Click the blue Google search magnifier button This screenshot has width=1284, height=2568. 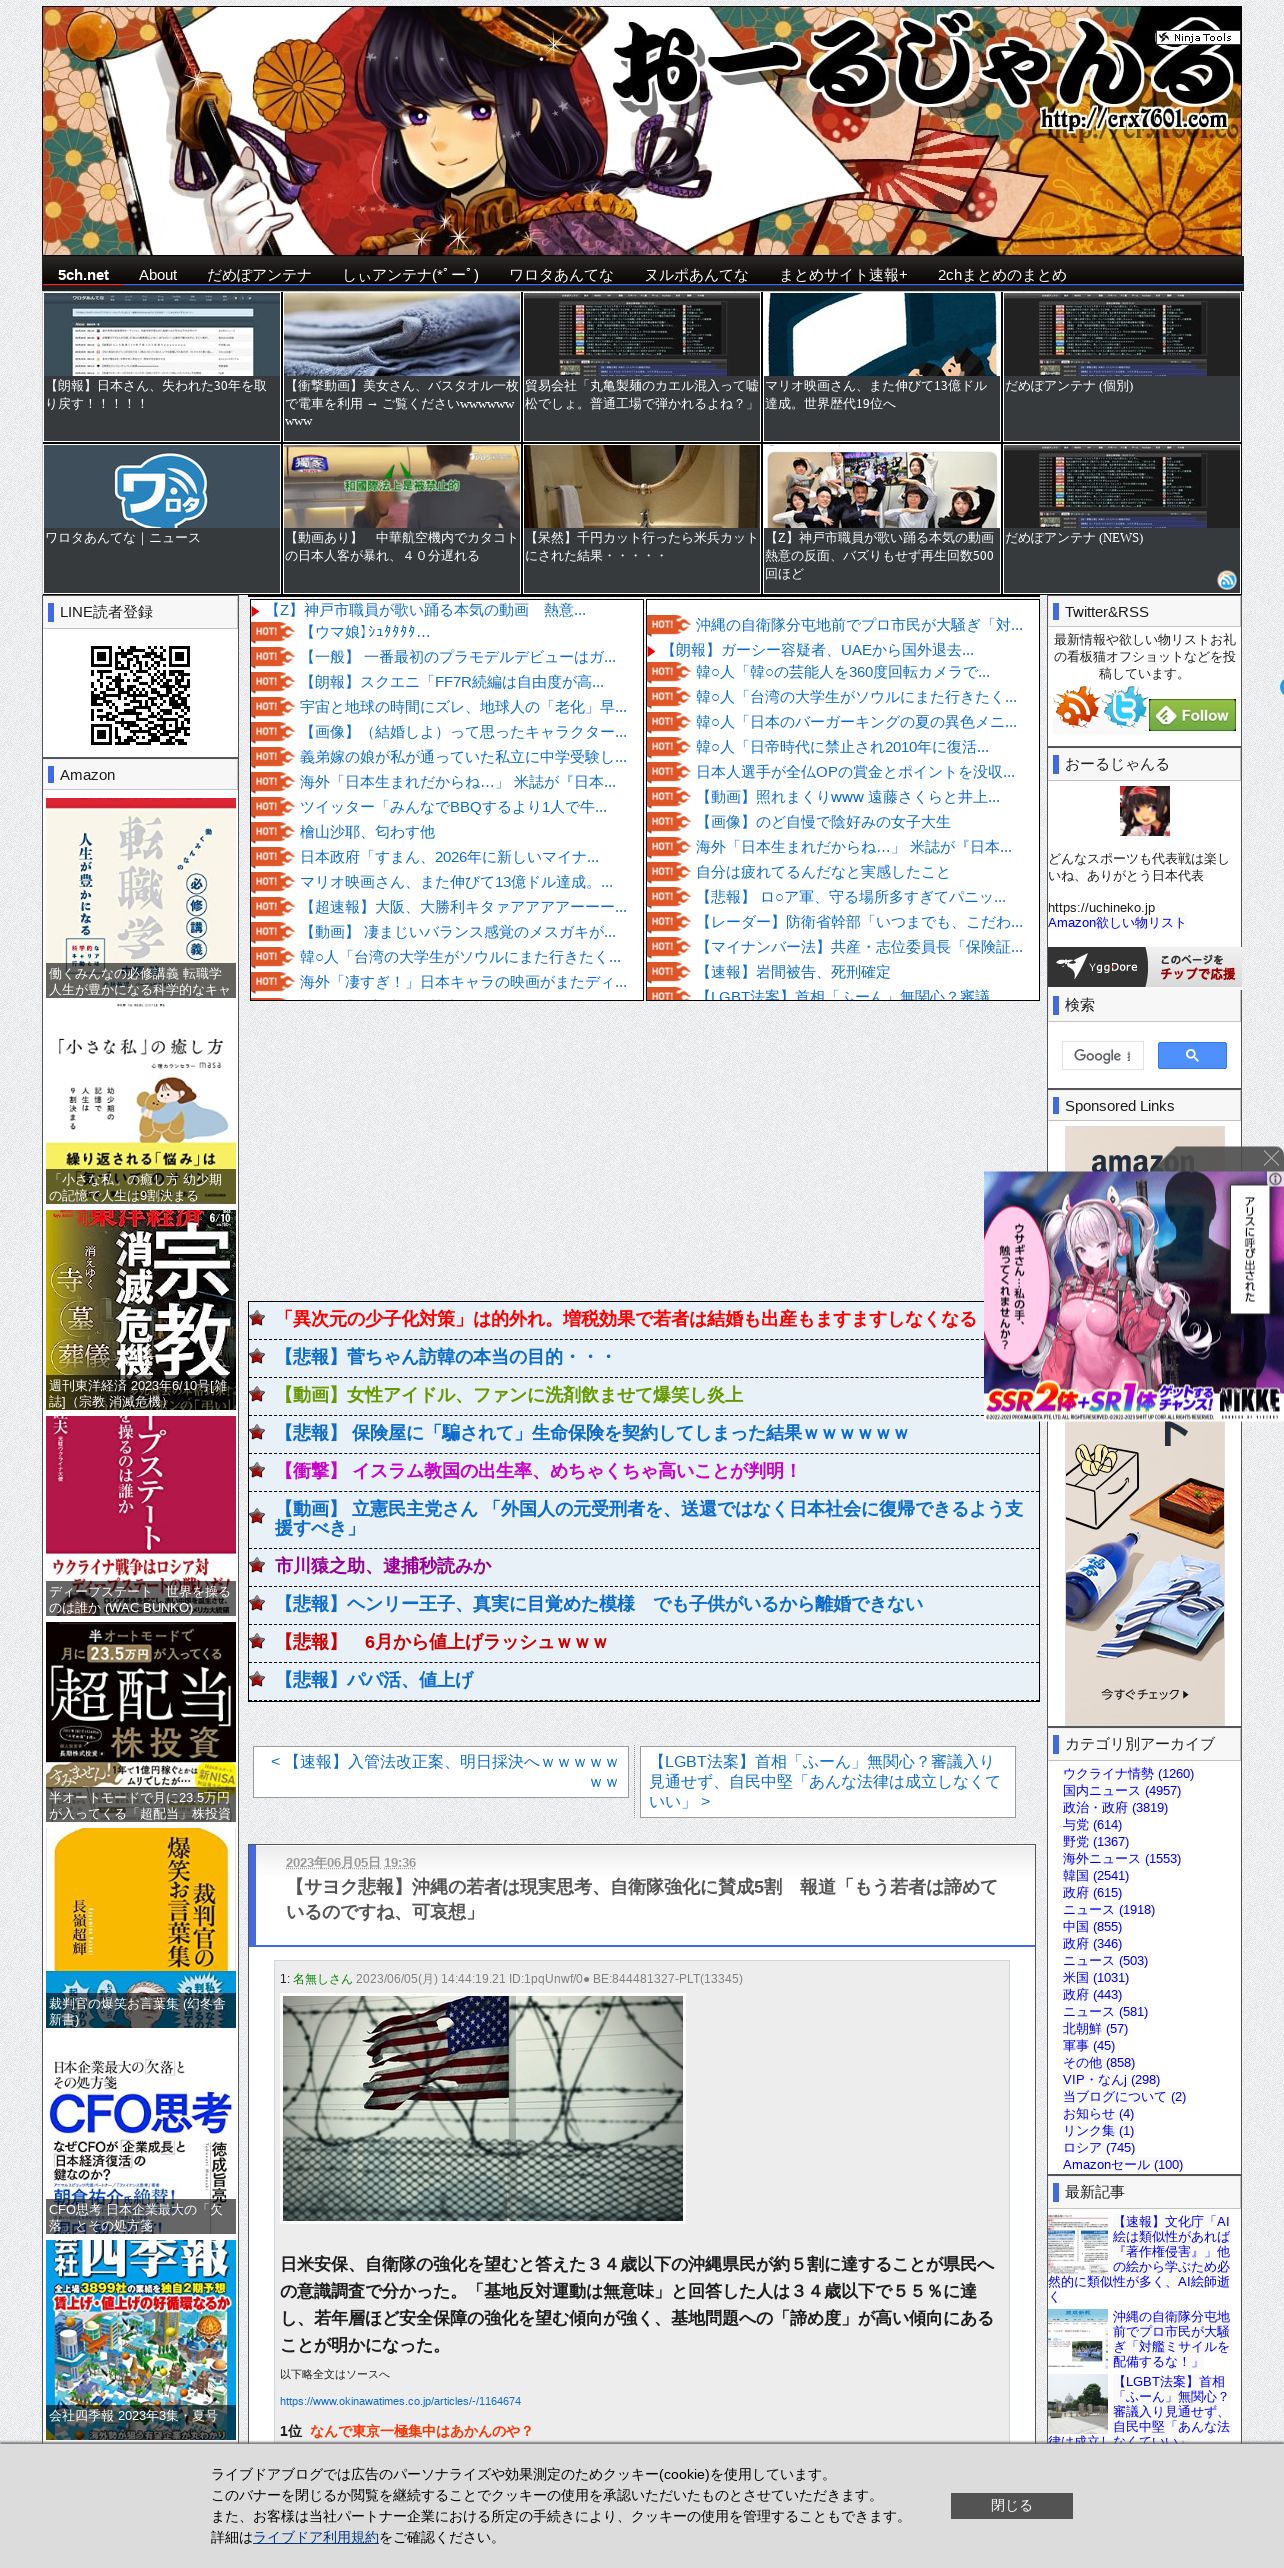pyautogui.click(x=1192, y=1055)
